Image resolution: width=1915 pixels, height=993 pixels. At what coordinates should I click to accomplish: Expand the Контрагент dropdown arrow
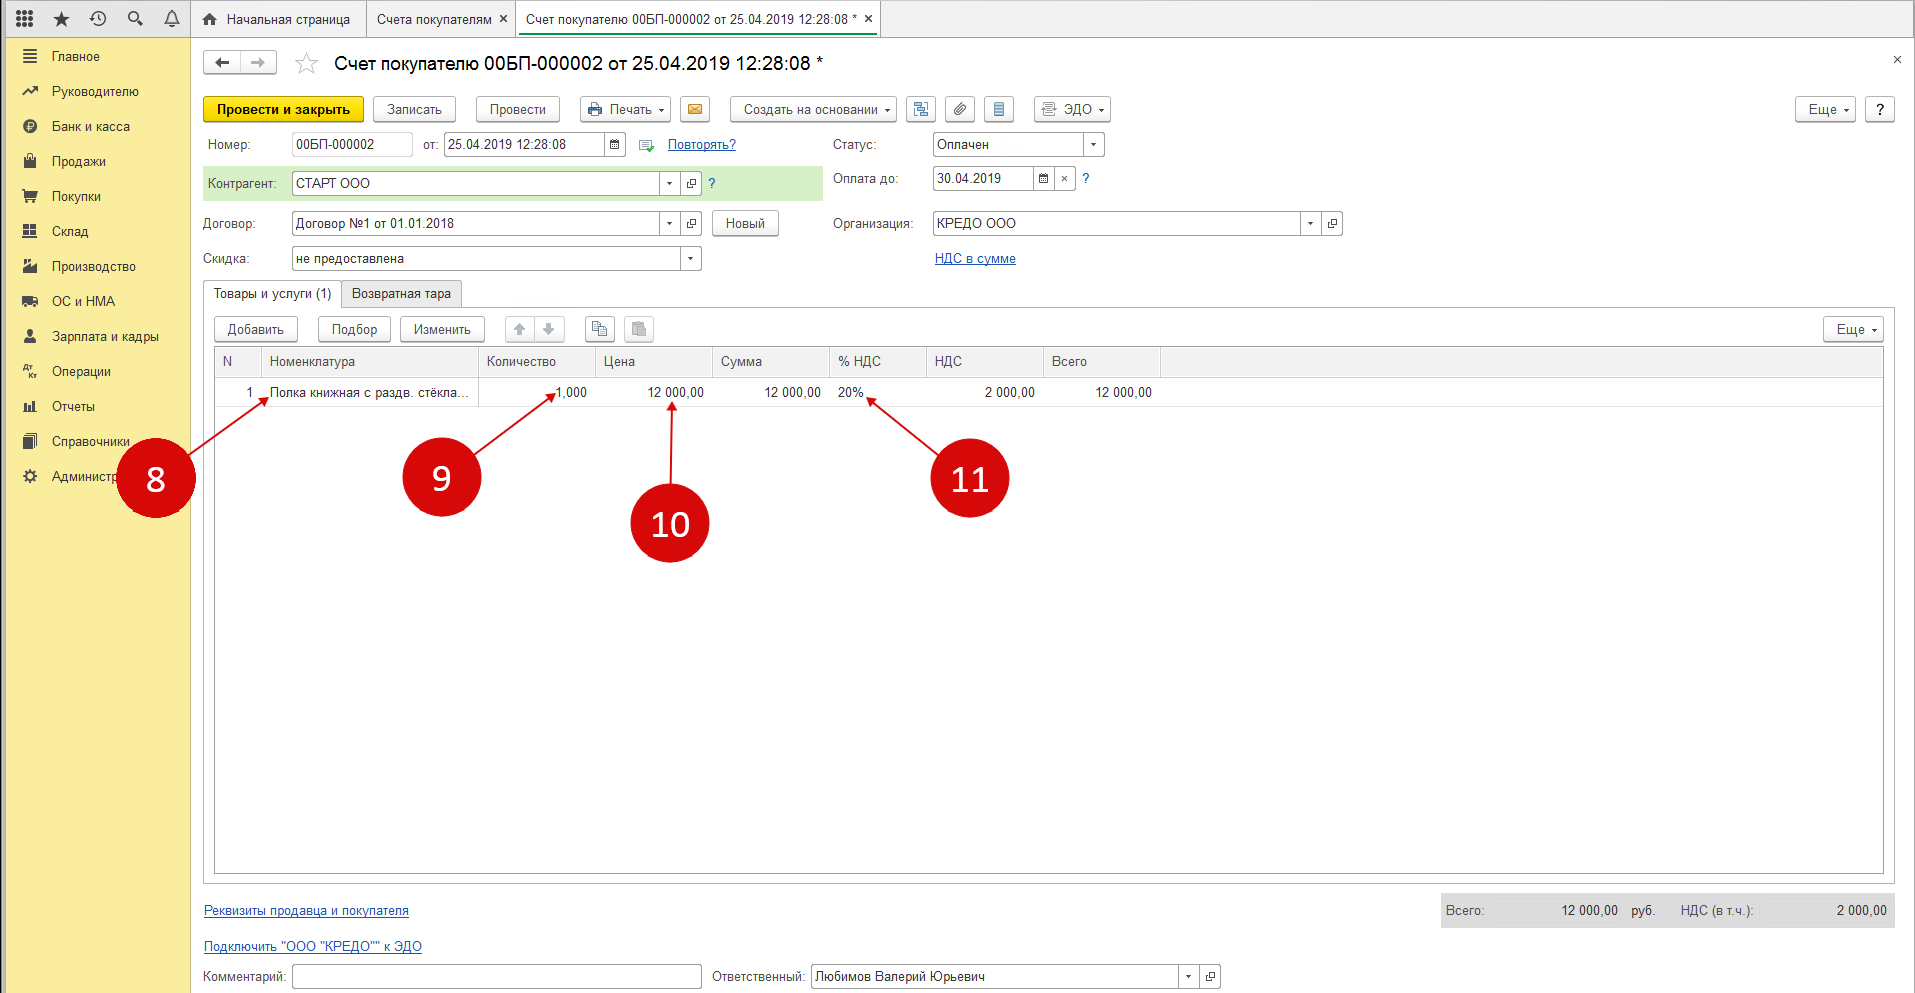click(x=670, y=184)
